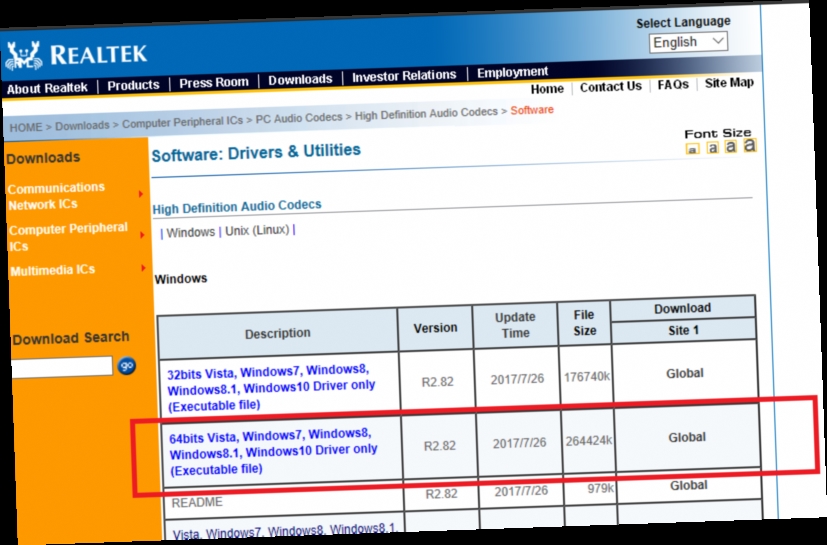Expand Multimedia ICs arrow

[143, 268]
